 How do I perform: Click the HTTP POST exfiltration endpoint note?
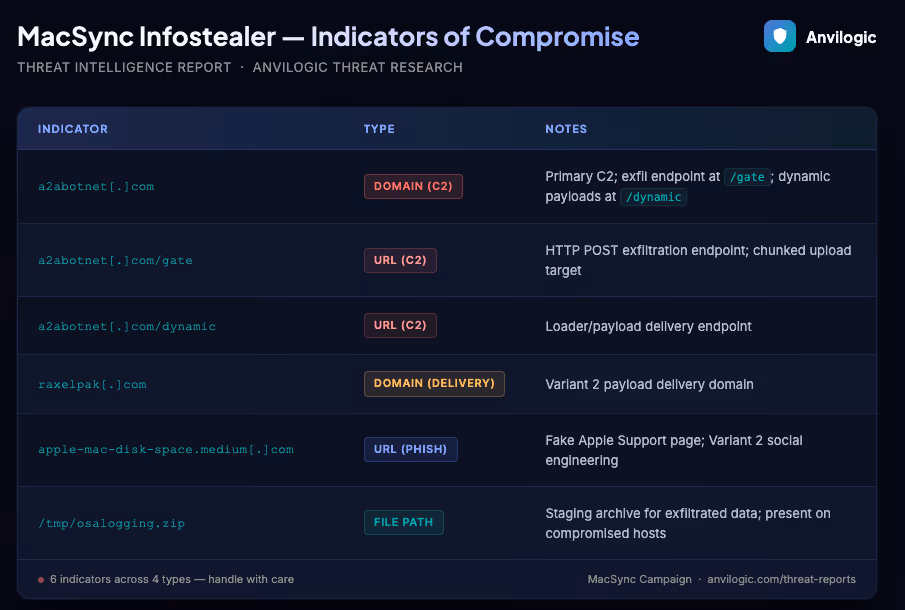(x=698, y=260)
